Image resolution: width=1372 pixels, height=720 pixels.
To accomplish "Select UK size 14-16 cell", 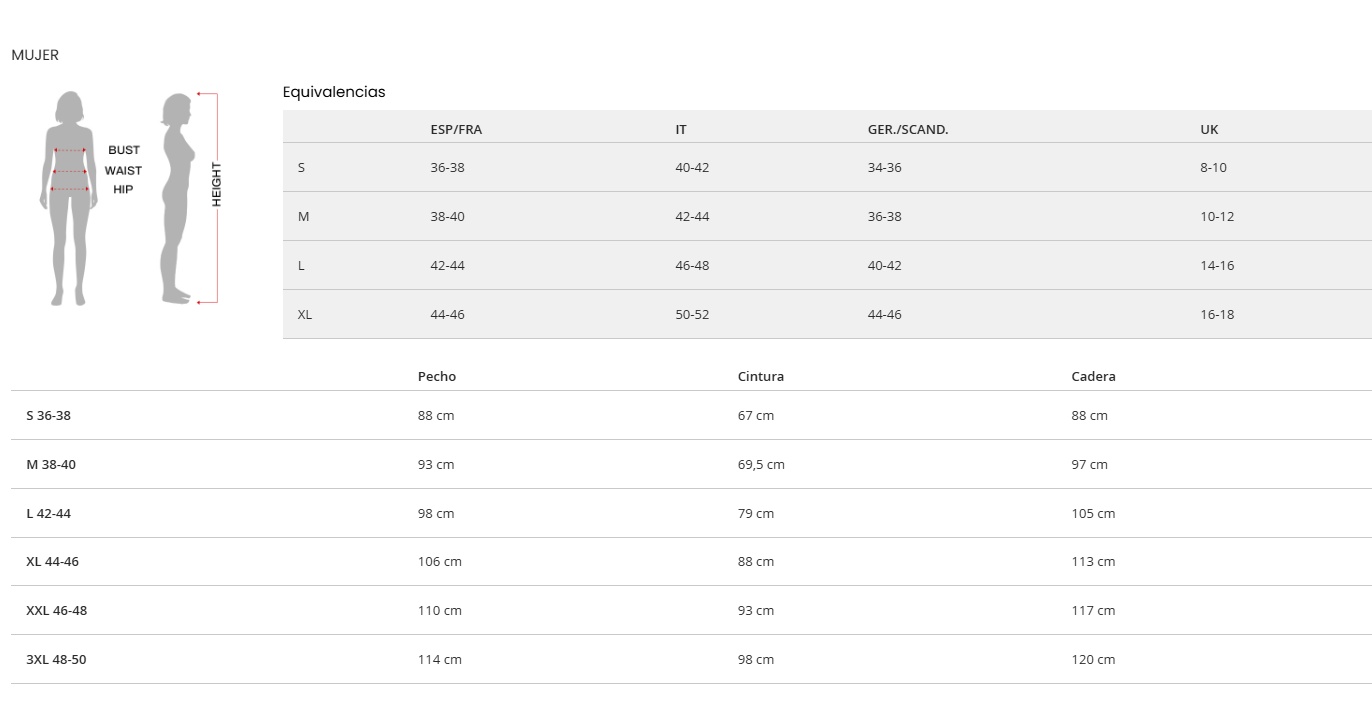I will pos(1217,265).
